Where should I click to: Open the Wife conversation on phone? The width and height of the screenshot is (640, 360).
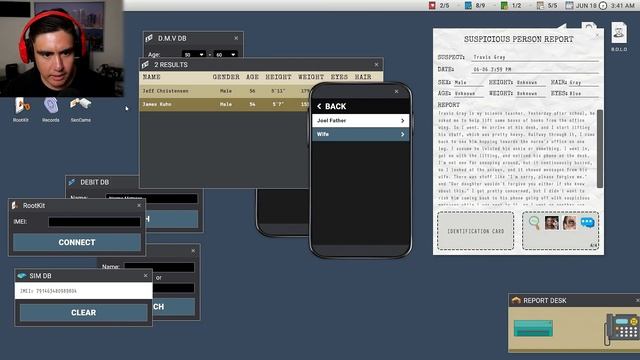(x=360, y=134)
